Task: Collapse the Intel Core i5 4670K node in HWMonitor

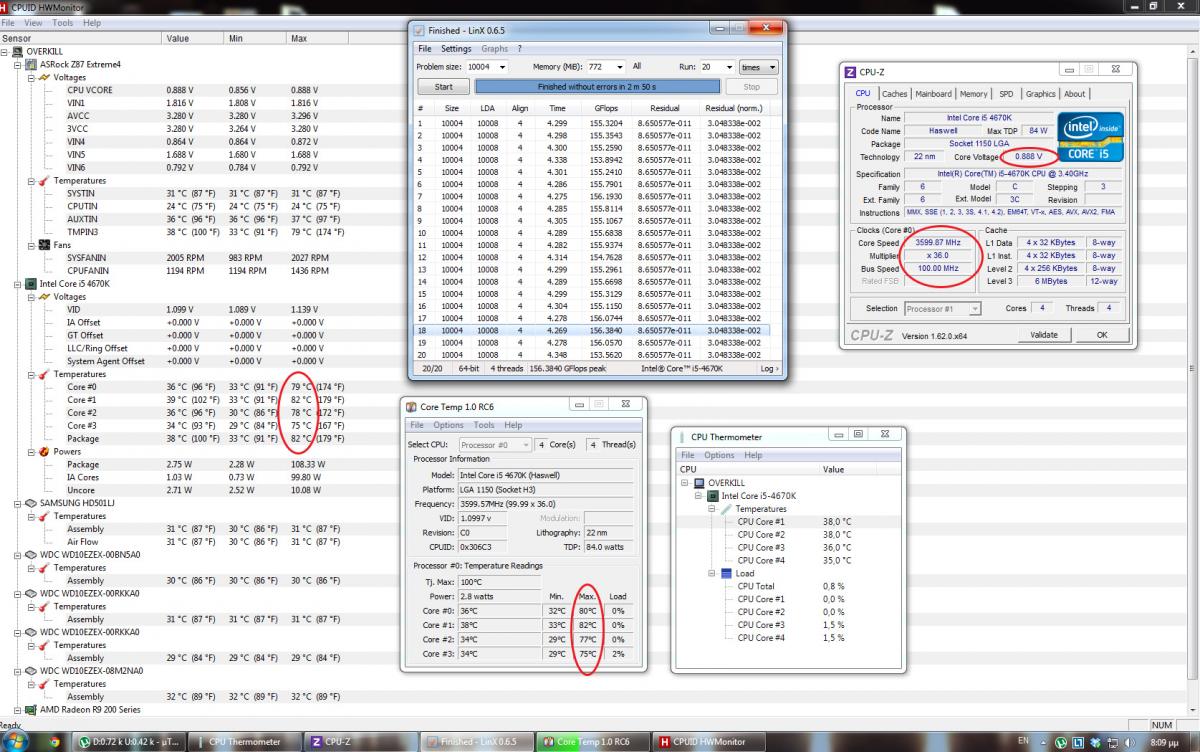Action: (19, 284)
